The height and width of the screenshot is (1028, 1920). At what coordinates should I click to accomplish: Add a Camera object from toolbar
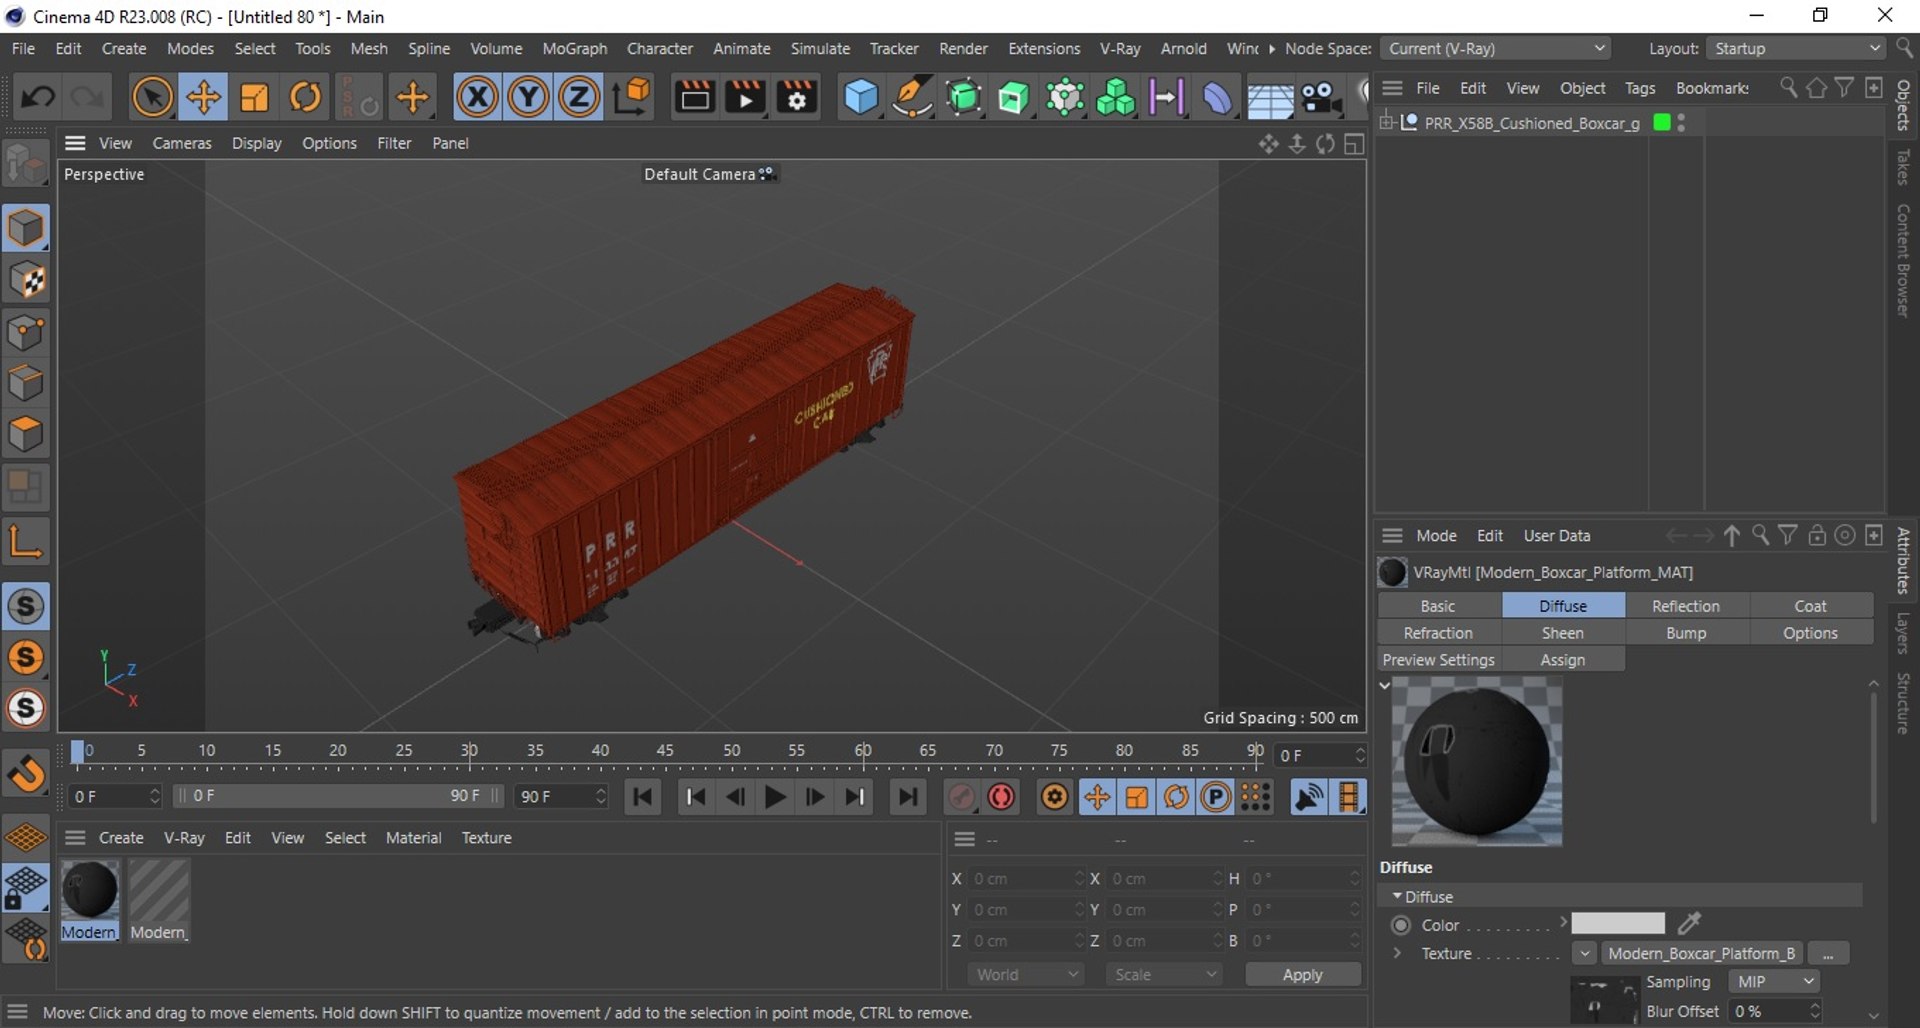pyautogui.click(x=1321, y=97)
